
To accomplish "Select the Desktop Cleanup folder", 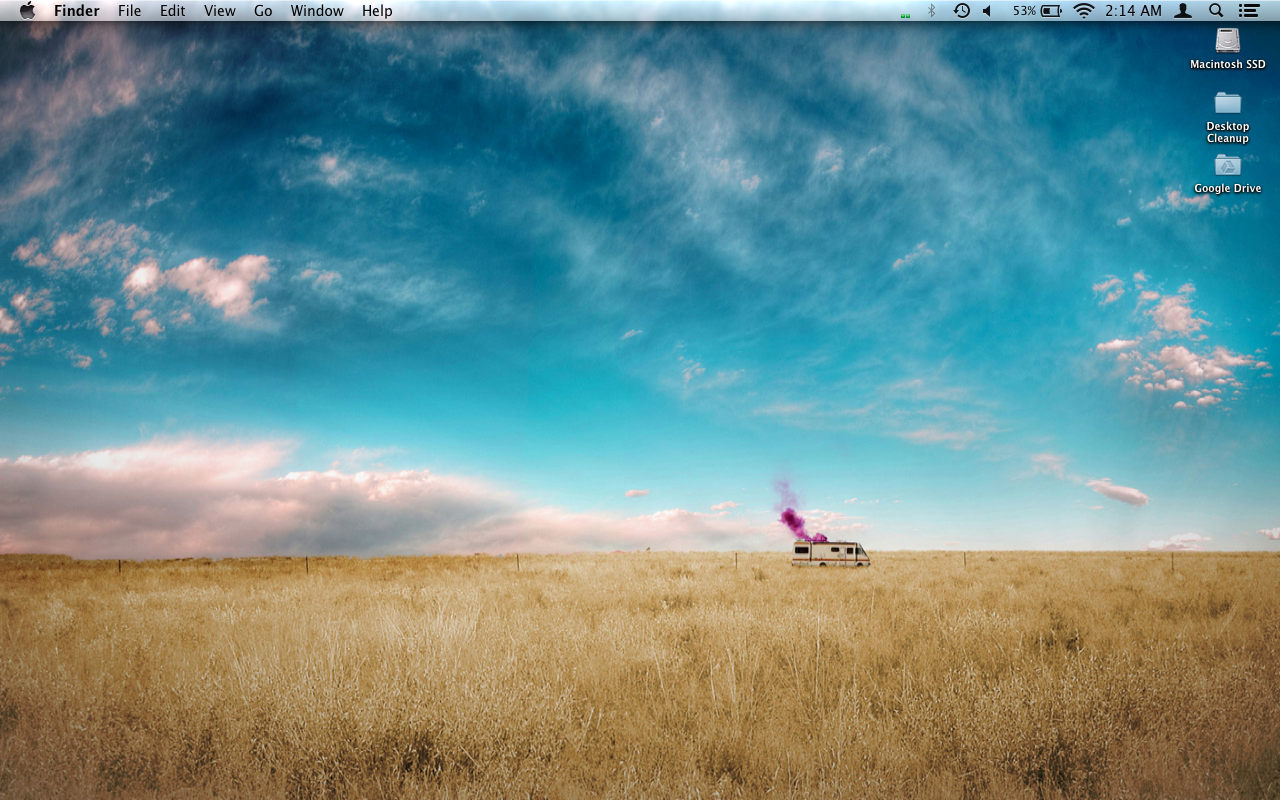I will click(x=1228, y=103).
